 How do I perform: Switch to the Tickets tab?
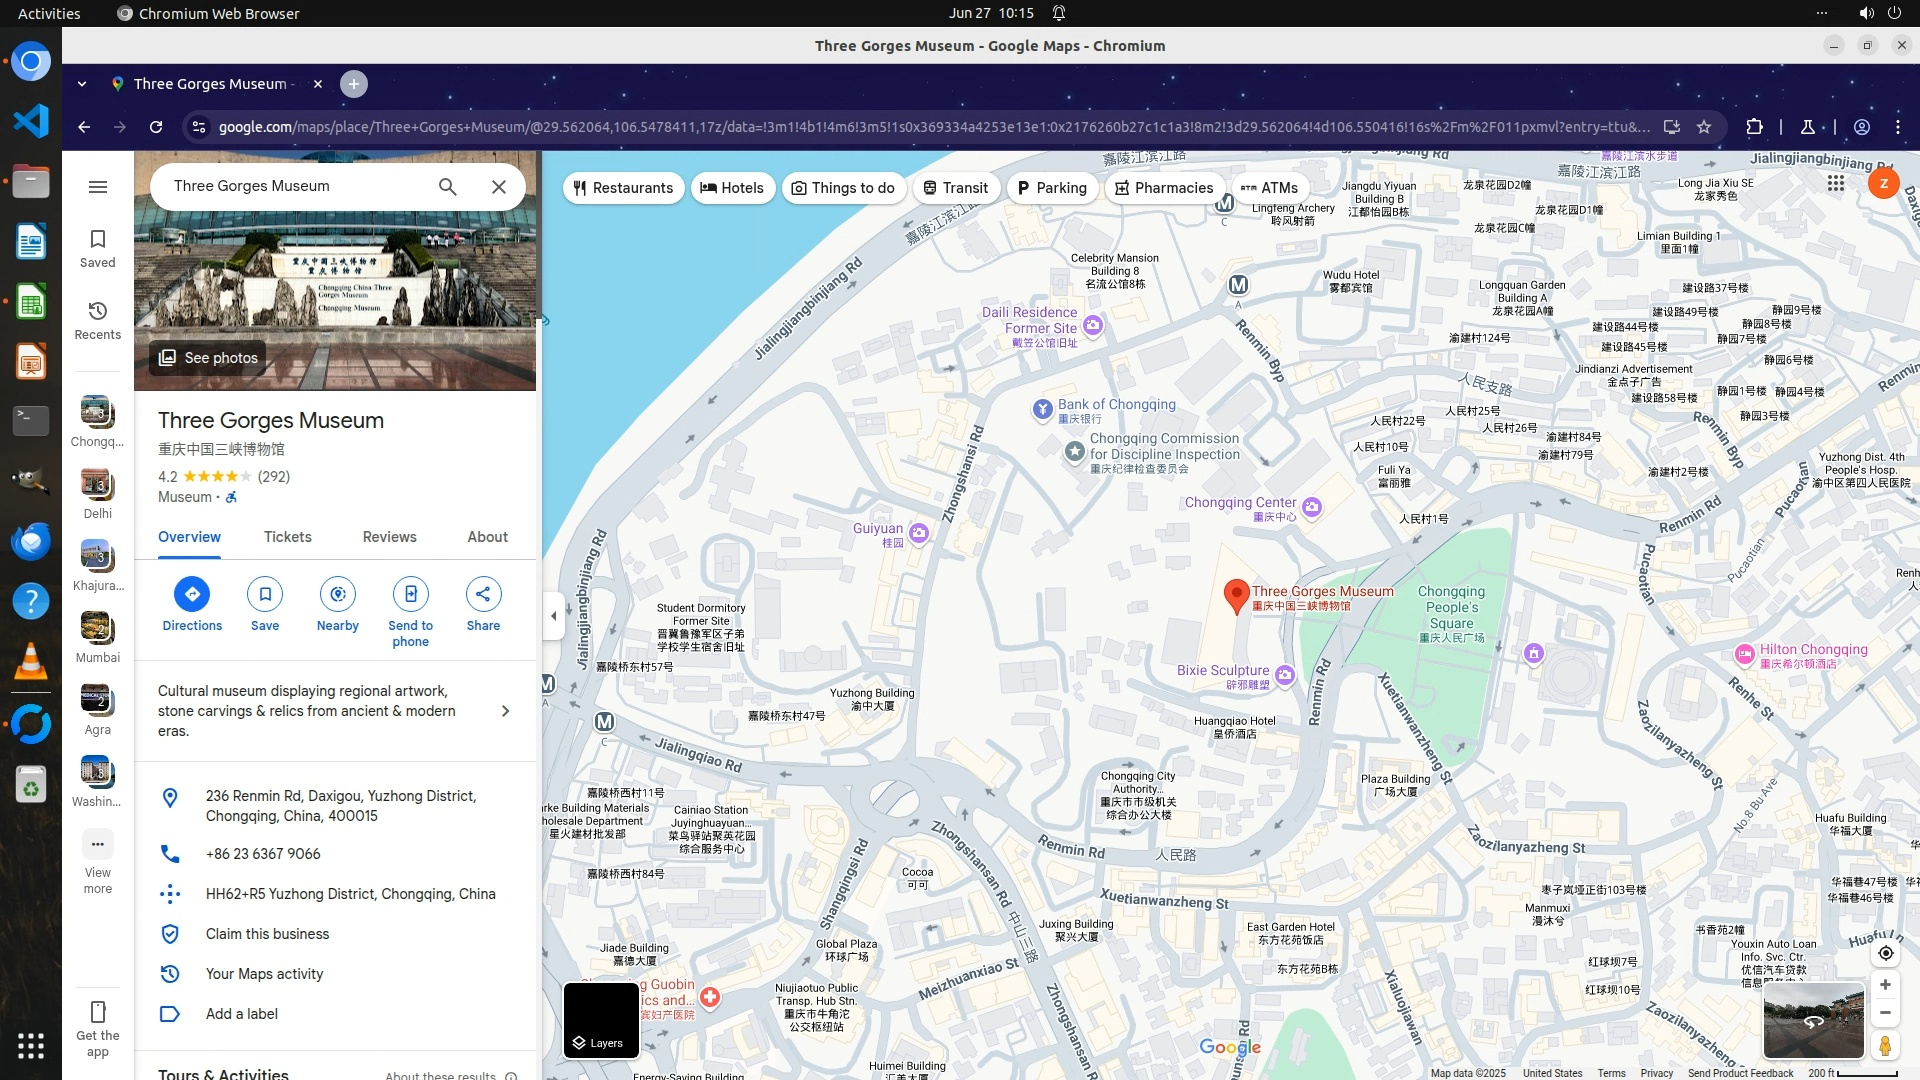tap(287, 537)
